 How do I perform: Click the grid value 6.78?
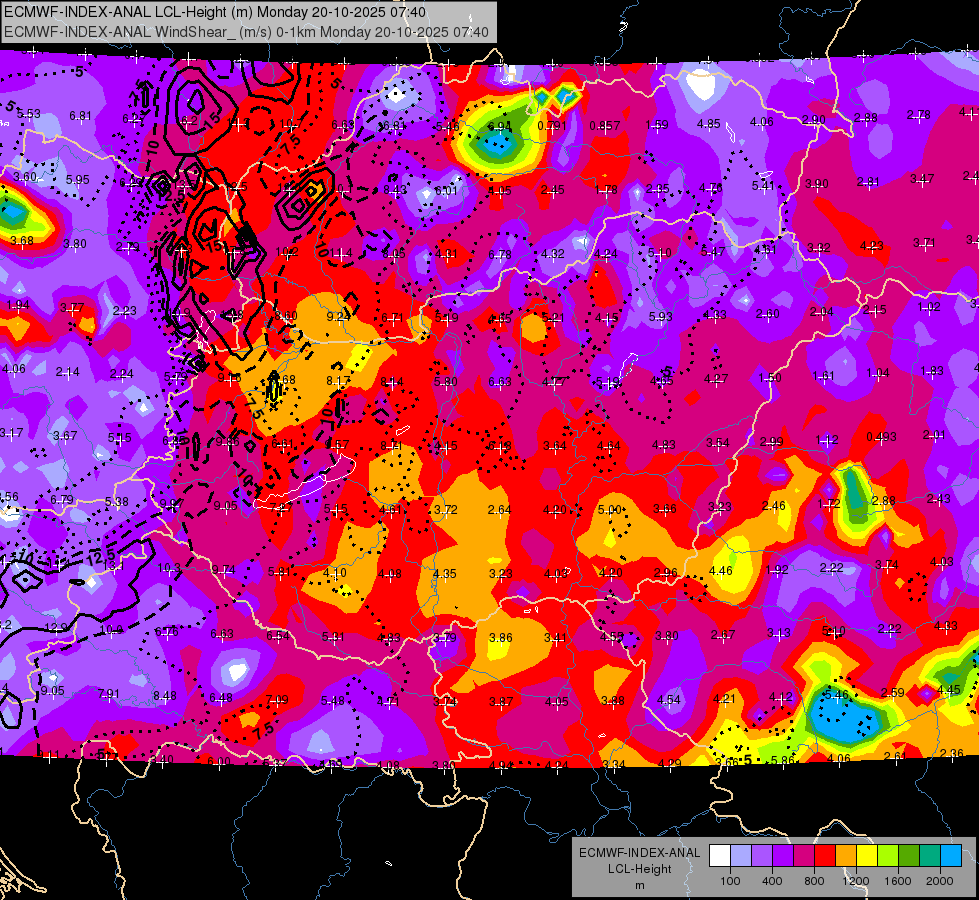click(x=499, y=254)
